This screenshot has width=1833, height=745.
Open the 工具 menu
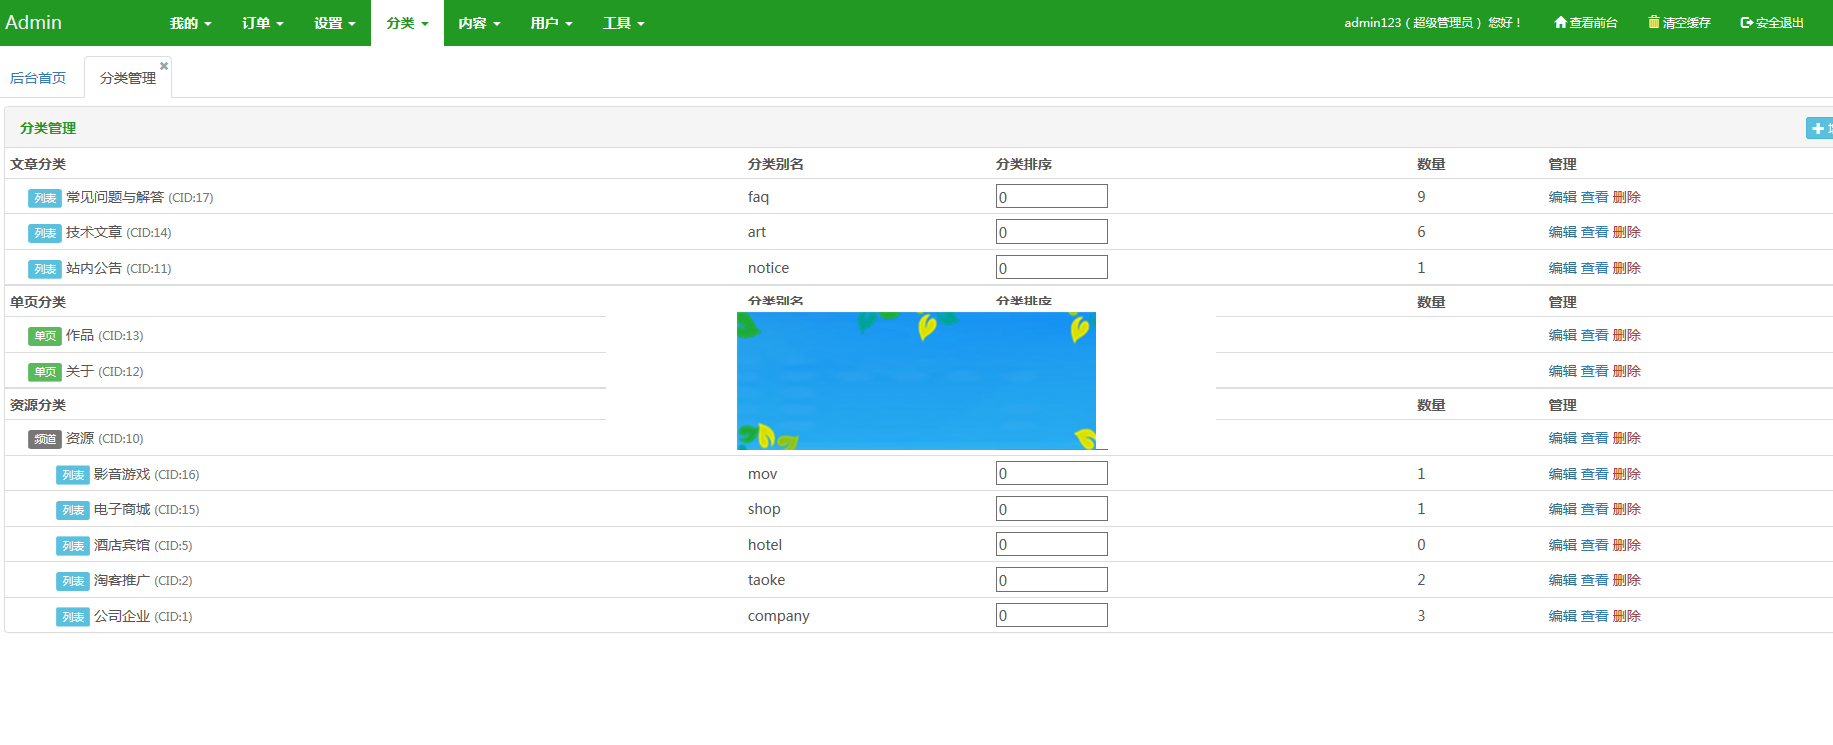(623, 23)
